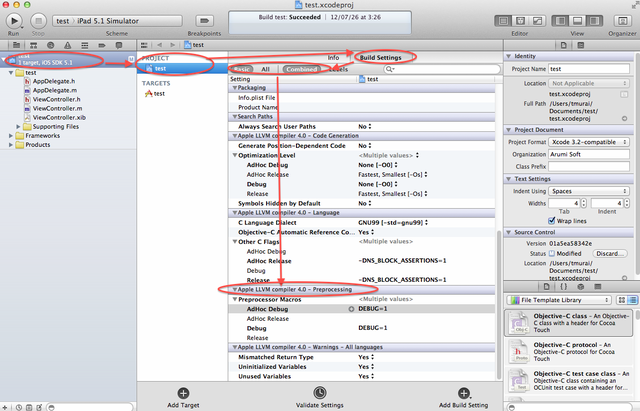This screenshot has width=640, height=411.
Task: Switch to the Combined view
Action: coord(302,69)
